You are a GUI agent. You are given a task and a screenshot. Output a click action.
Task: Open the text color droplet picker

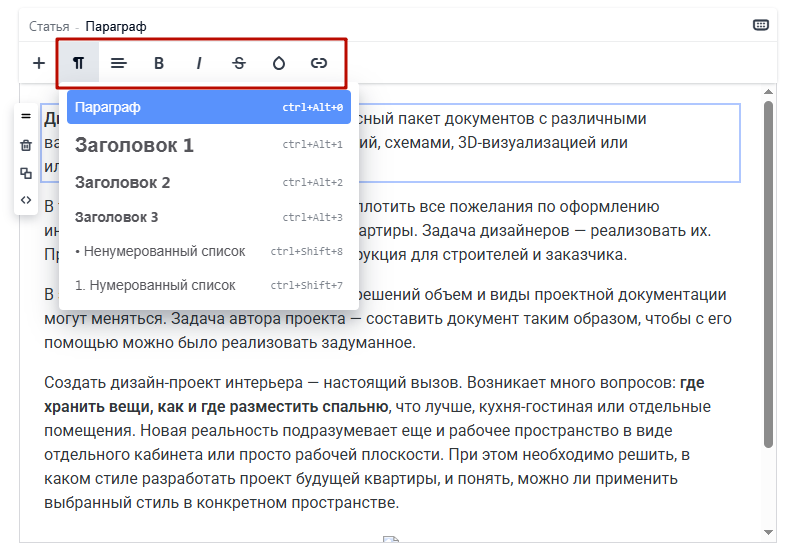tap(279, 63)
